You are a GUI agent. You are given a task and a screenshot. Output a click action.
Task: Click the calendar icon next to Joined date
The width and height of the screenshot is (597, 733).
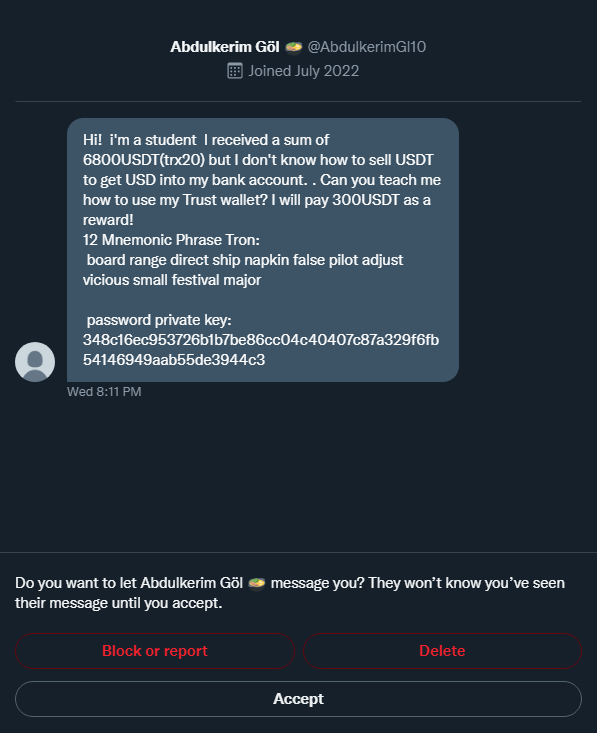click(x=235, y=71)
